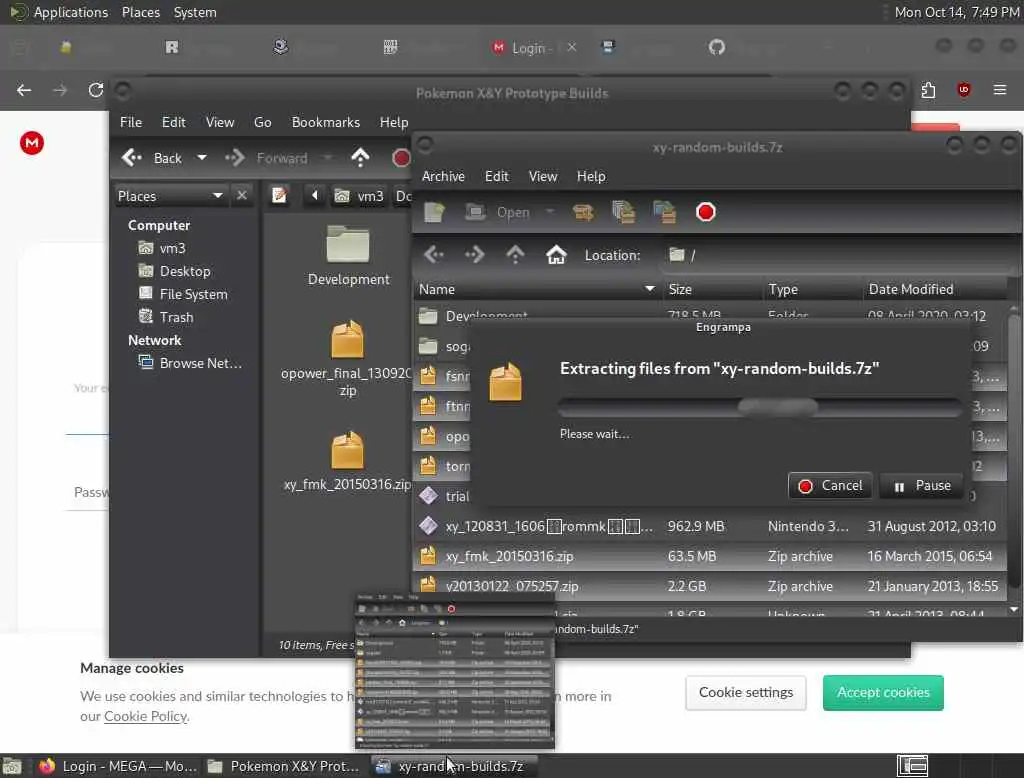This screenshot has width=1024, height=778.
Task: Select the Development folder icon in file manager
Action: pyautogui.click(x=348, y=246)
